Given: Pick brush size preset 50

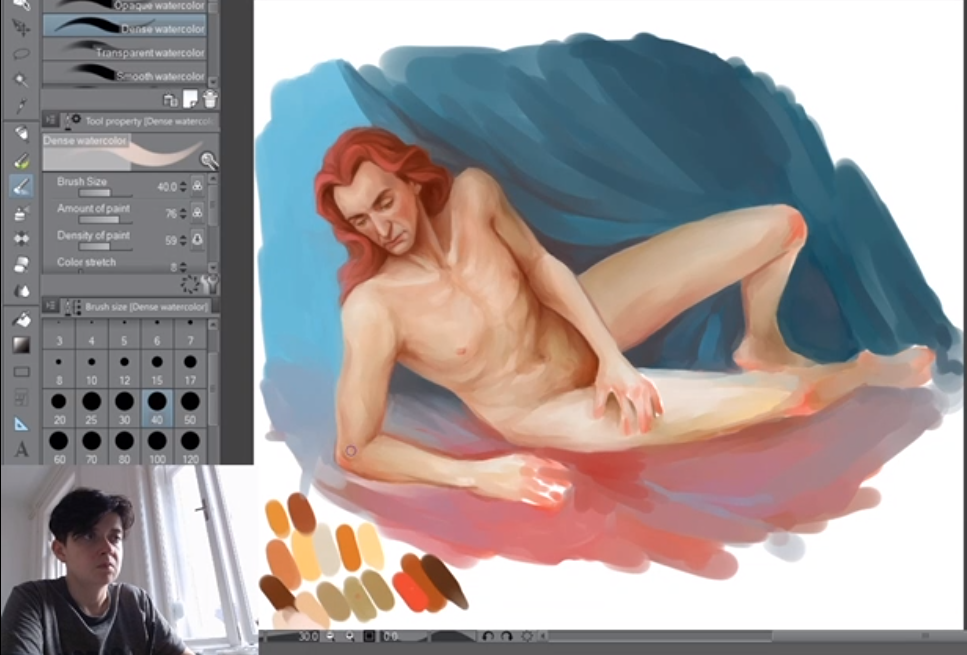Looking at the screenshot, I should tap(190, 408).
